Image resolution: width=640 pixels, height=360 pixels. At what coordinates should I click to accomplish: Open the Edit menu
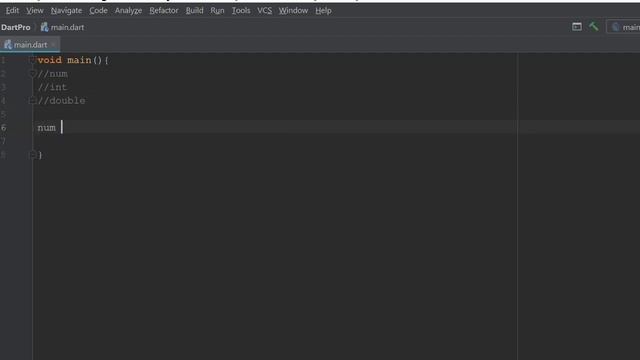click(12, 11)
